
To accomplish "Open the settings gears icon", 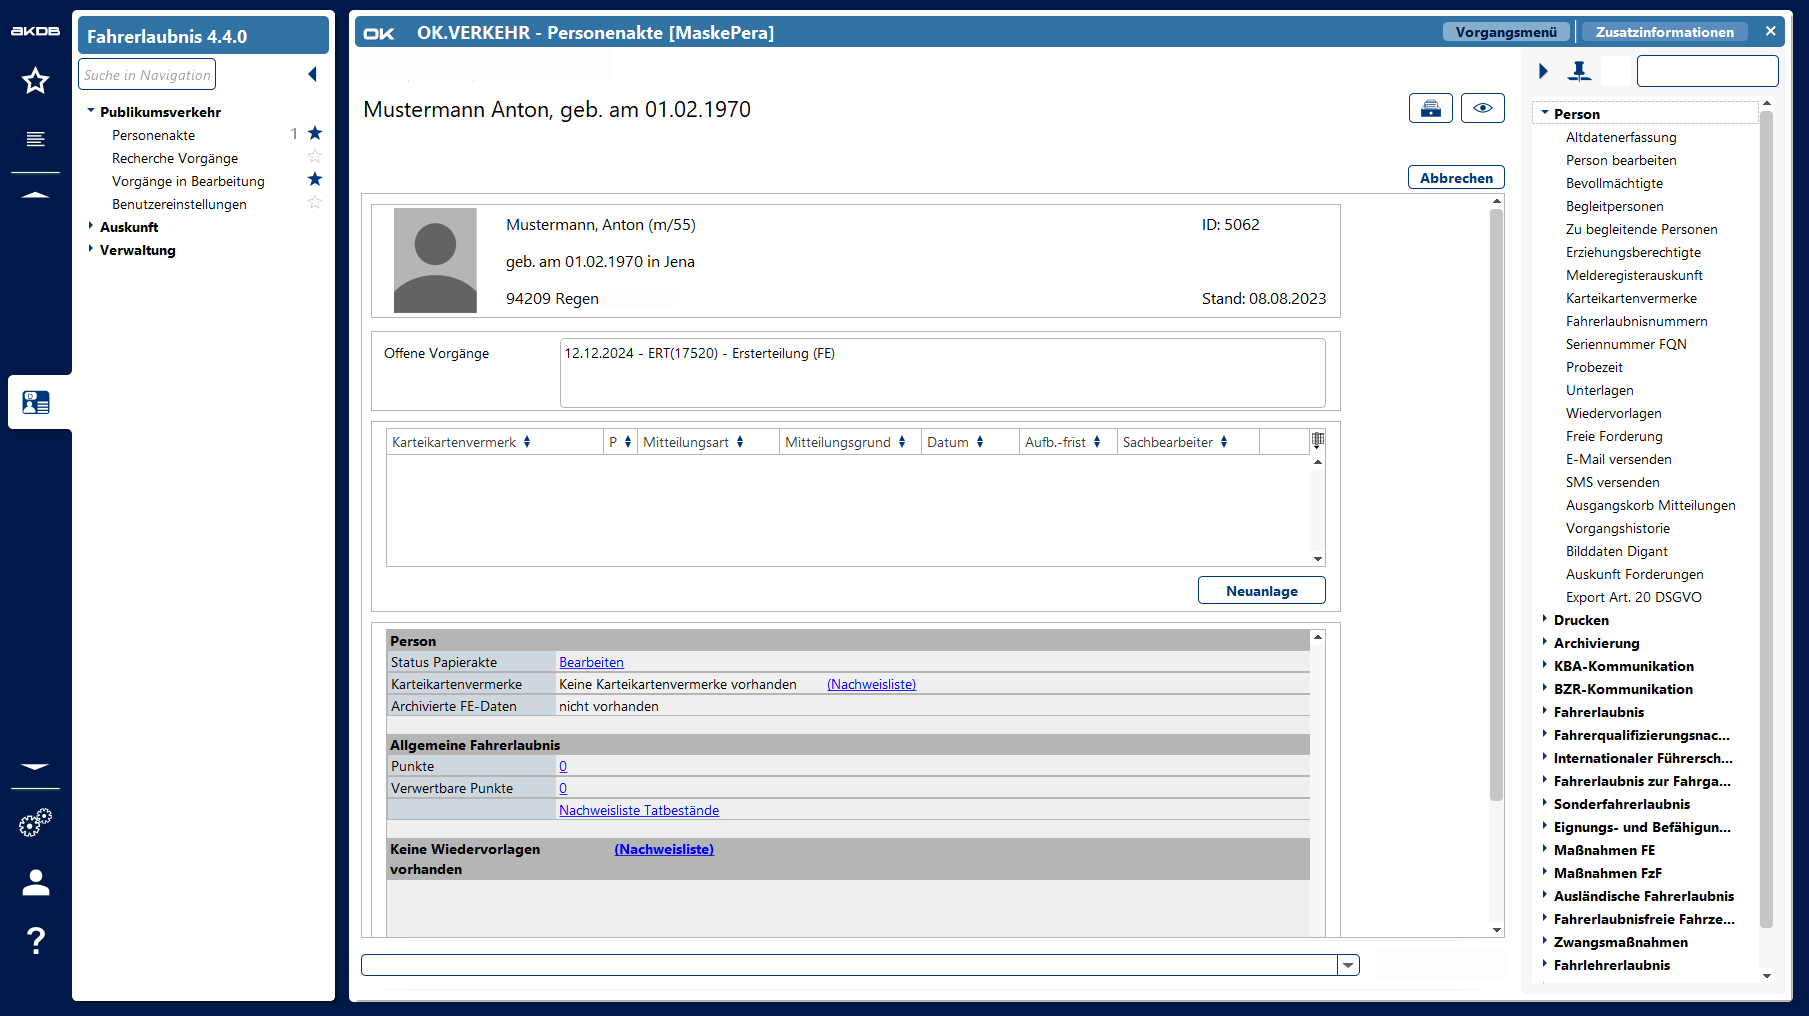I will click(x=36, y=823).
